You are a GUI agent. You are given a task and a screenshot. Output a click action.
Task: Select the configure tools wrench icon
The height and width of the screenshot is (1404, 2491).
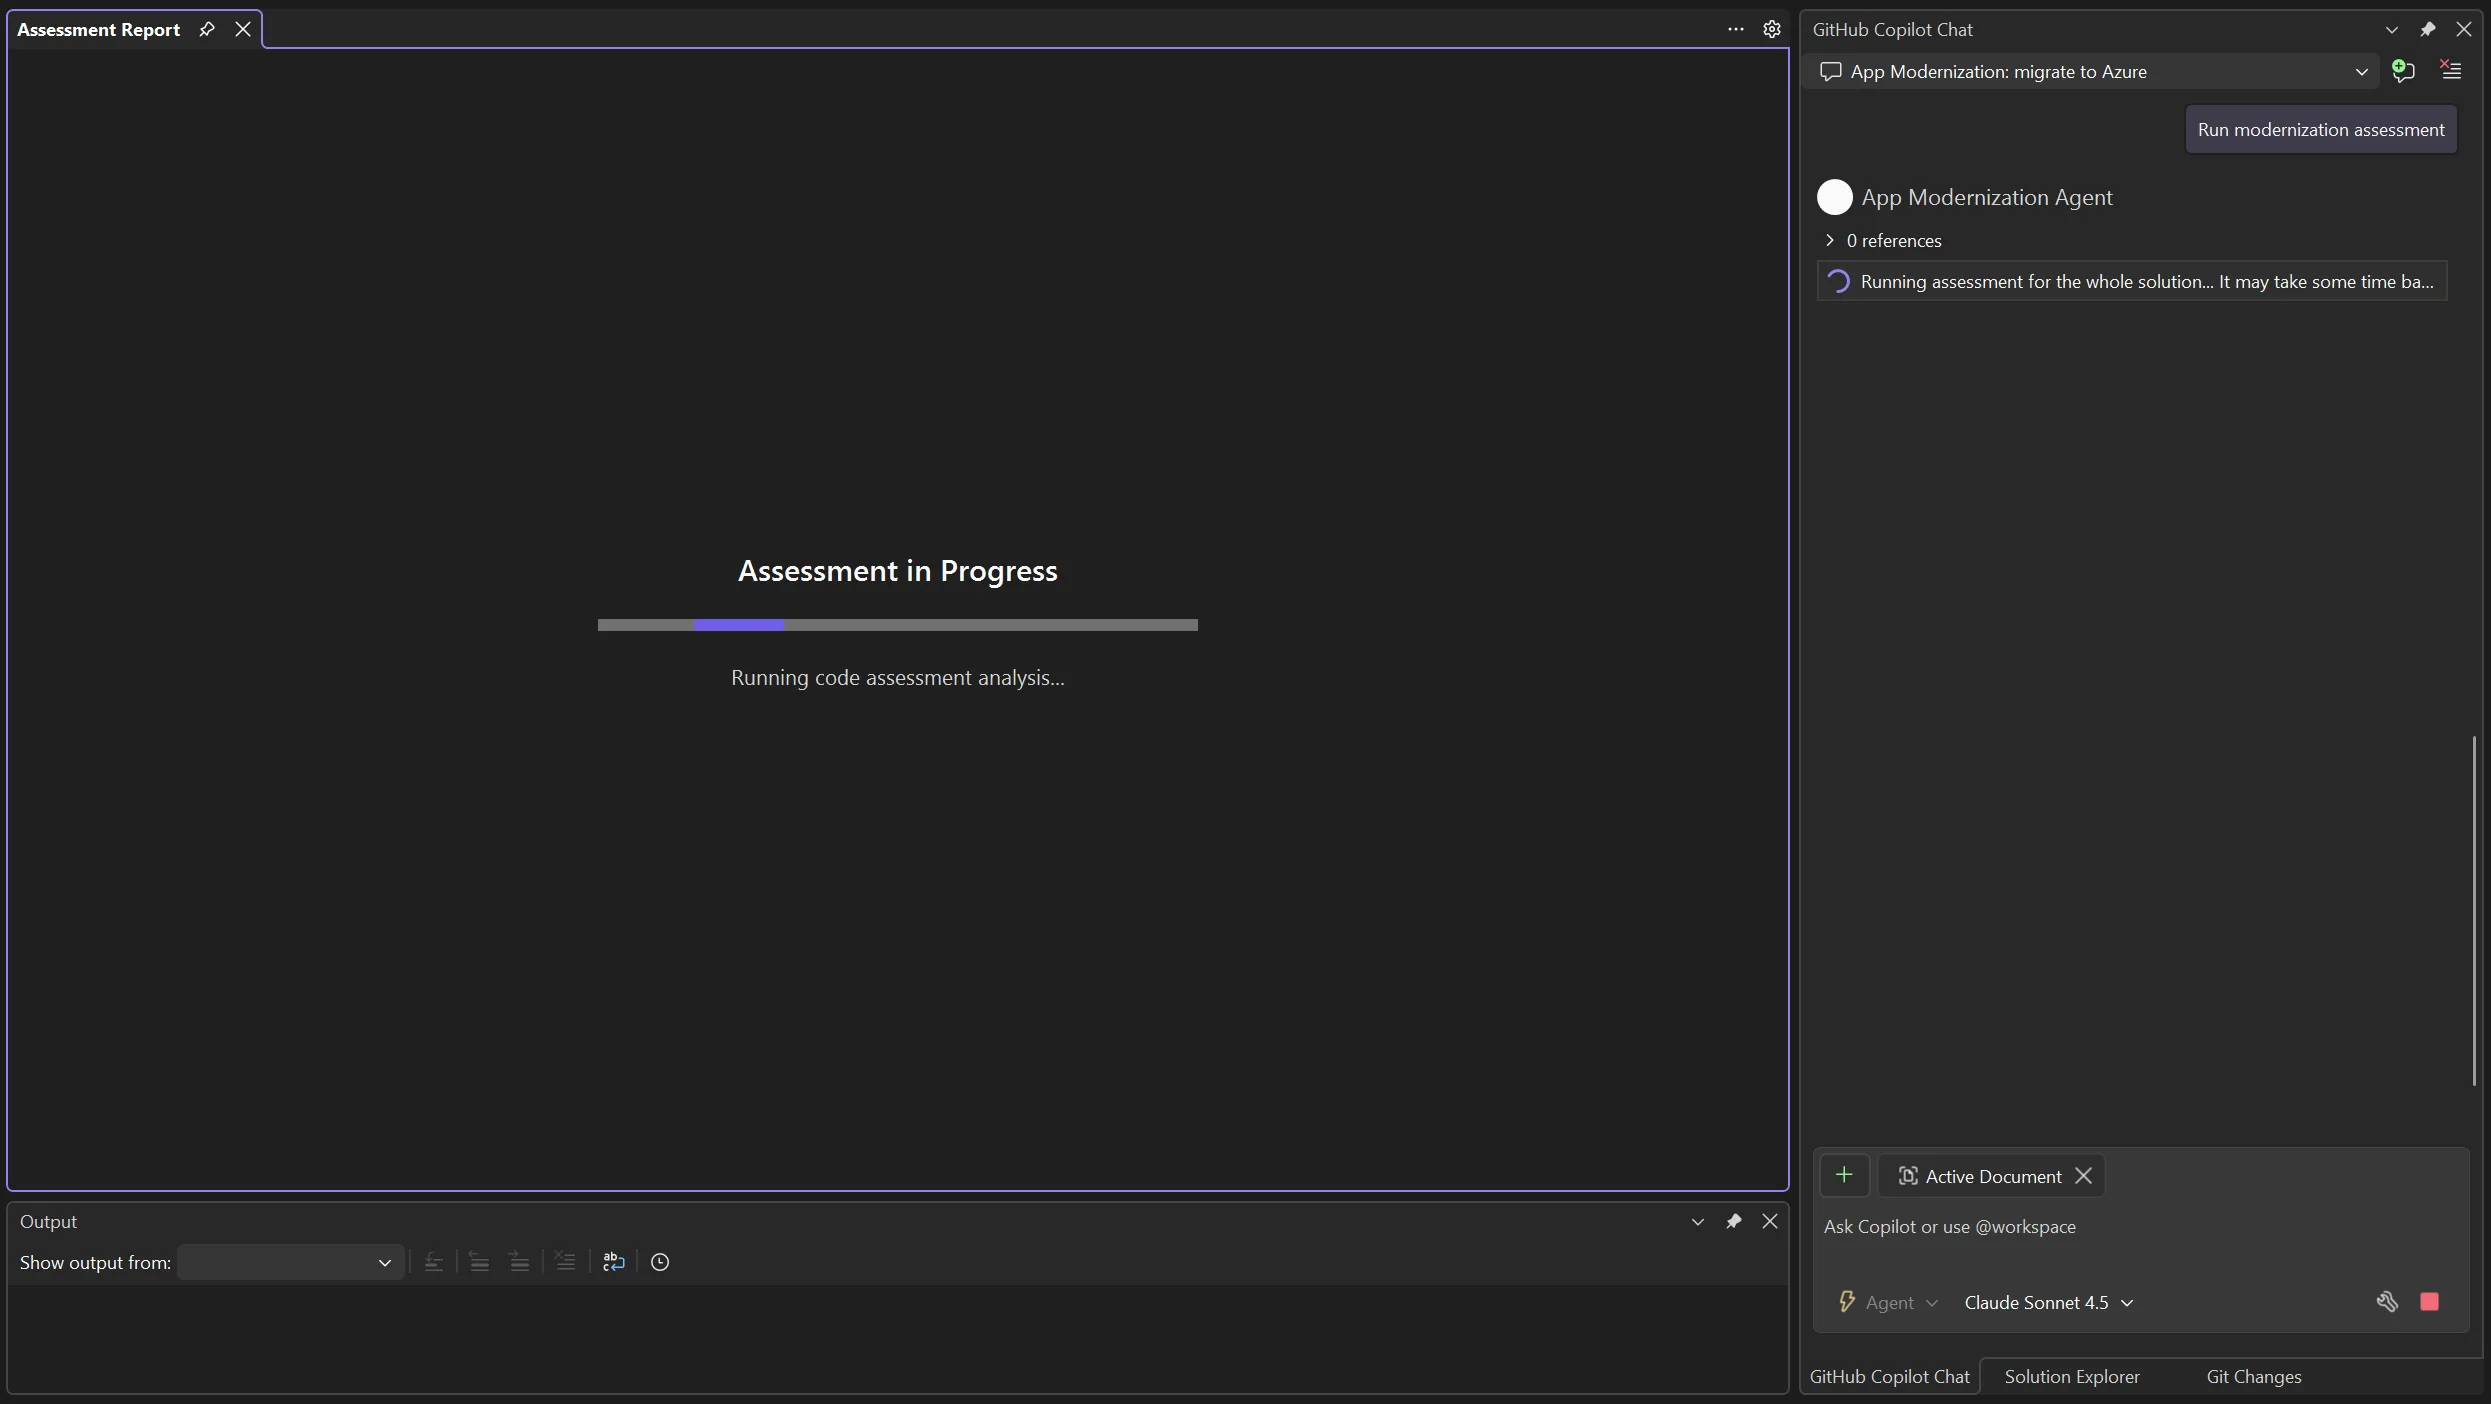click(2387, 1301)
